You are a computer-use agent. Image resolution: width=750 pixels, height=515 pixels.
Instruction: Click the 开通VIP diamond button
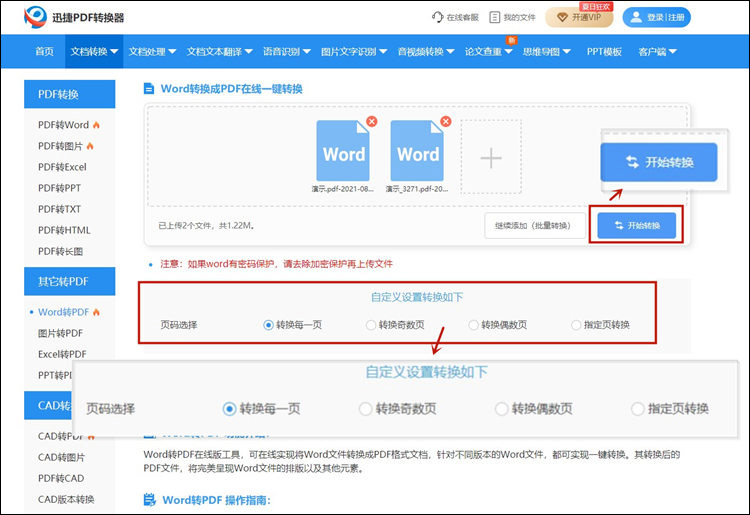(579, 17)
